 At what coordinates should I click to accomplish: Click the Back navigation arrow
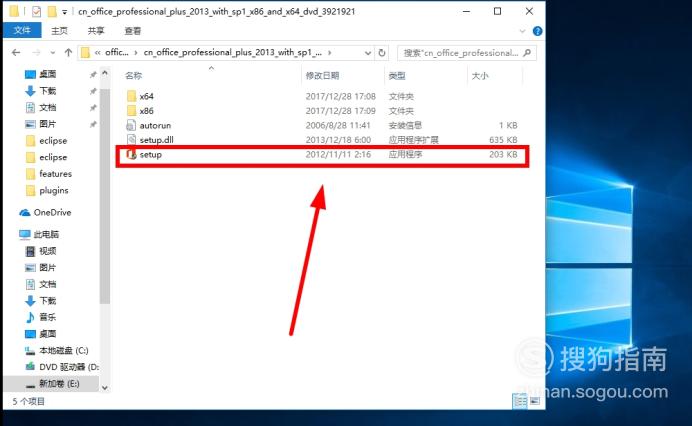(16, 53)
